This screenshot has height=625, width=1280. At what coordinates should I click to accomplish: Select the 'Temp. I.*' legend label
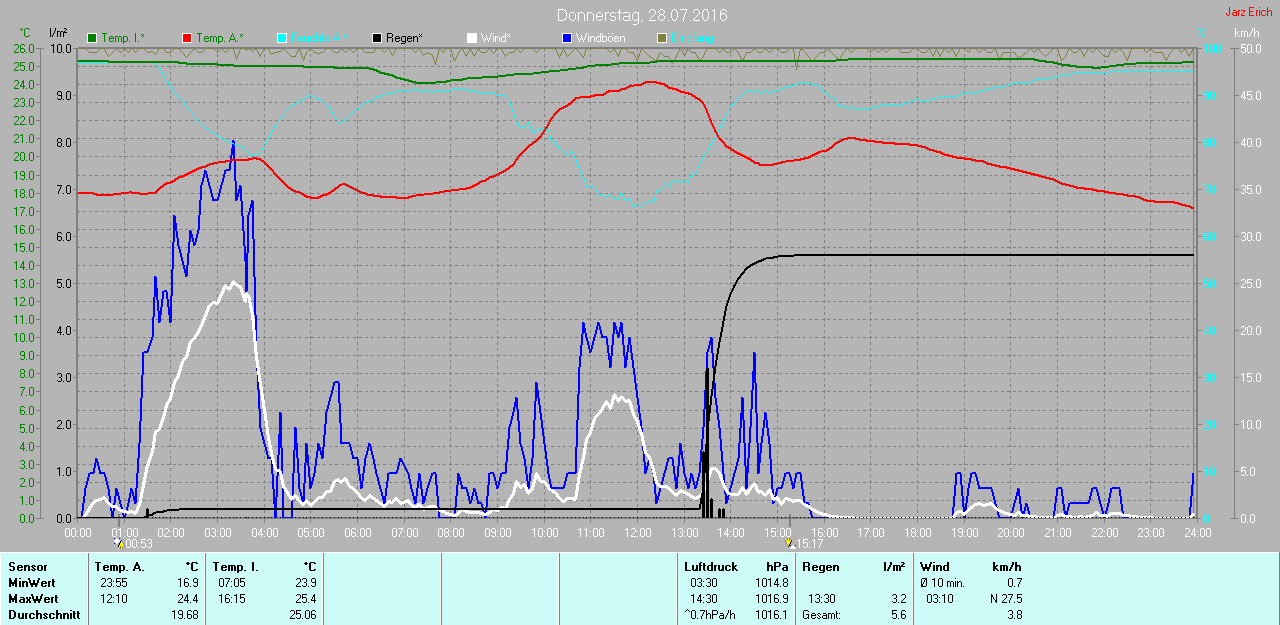(x=124, y=38)
